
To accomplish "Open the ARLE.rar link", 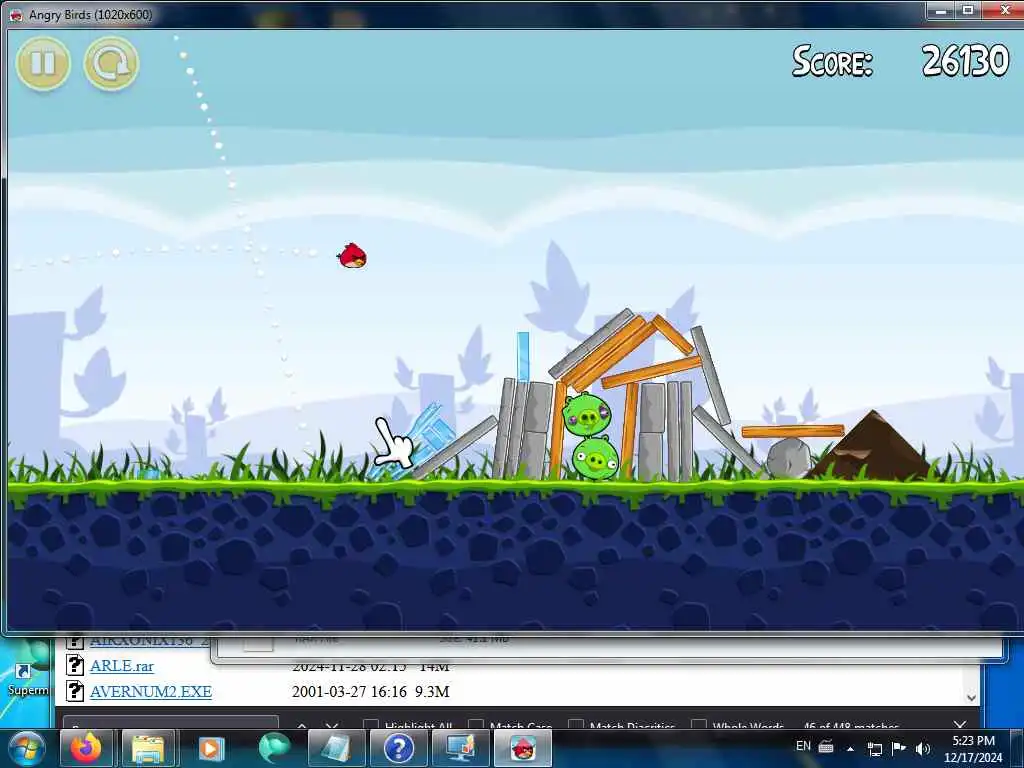I will 122,666.
